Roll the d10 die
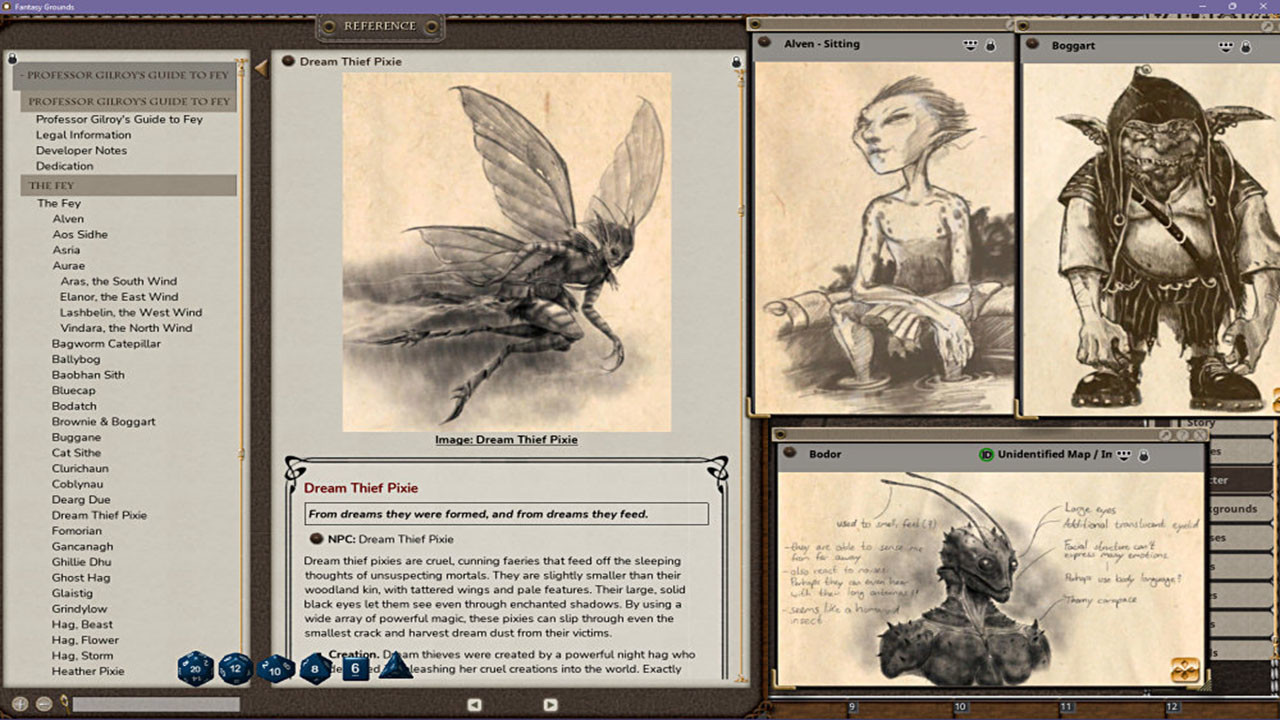 [x=273, y=670]
